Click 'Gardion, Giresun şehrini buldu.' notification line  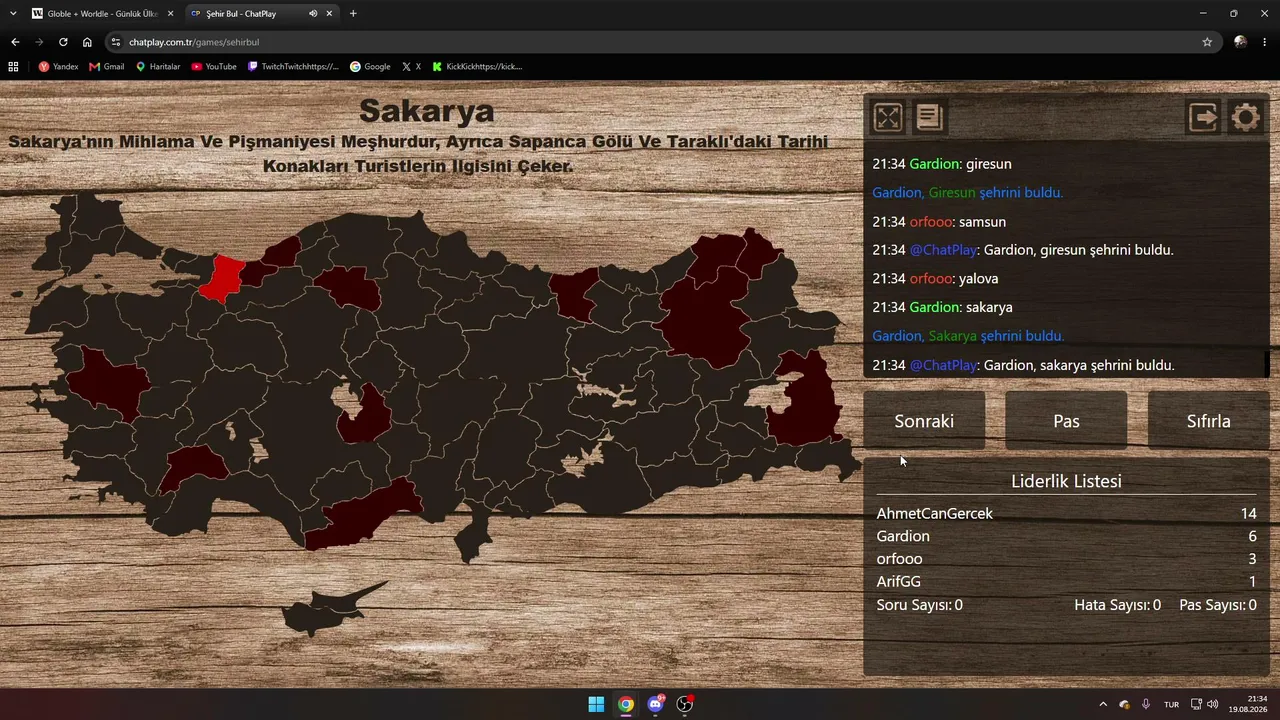968,192
